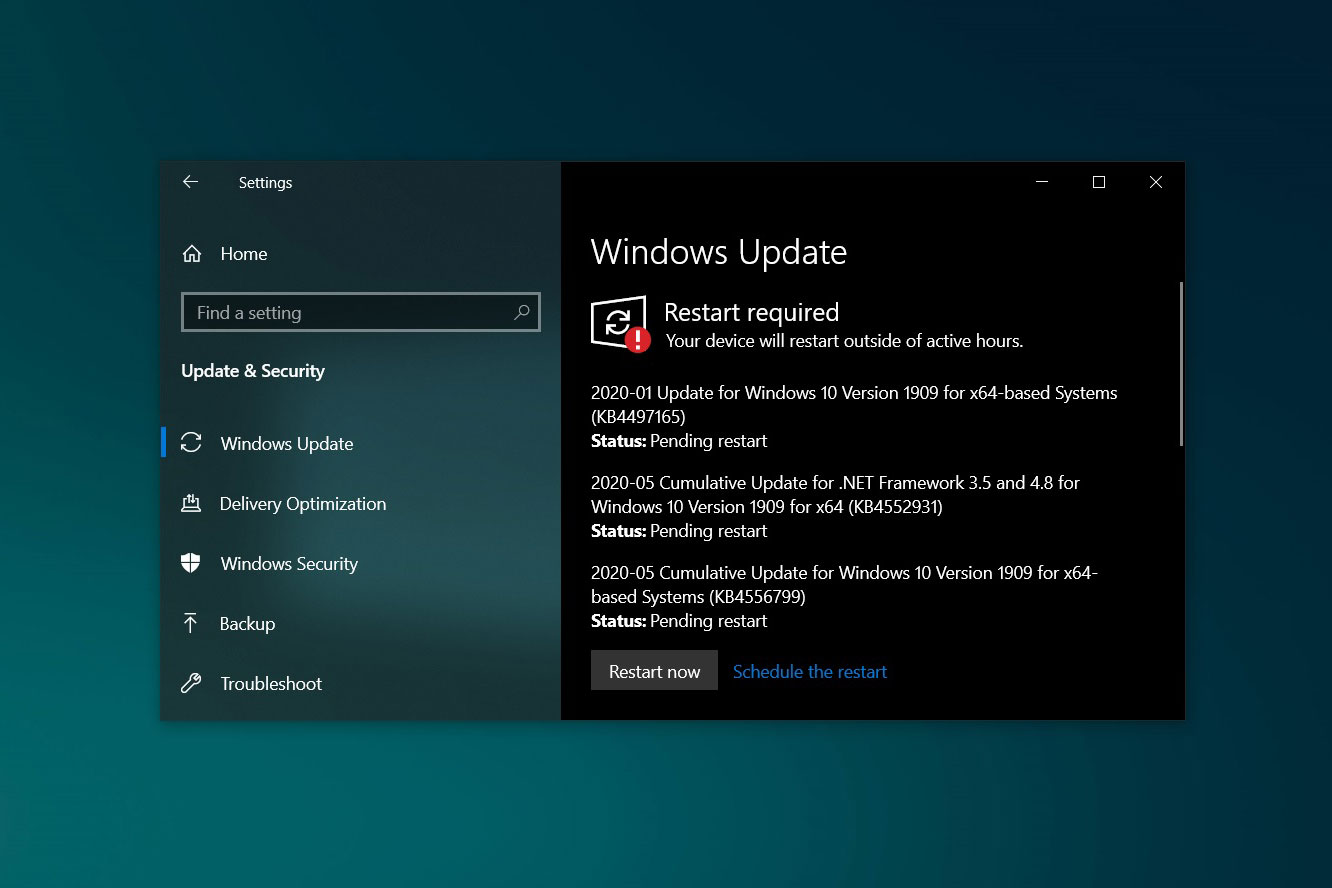This screenshot has height=888, width=1332.
Task: Select Troubleshoot in the sidebar
Action: (360, 683)
